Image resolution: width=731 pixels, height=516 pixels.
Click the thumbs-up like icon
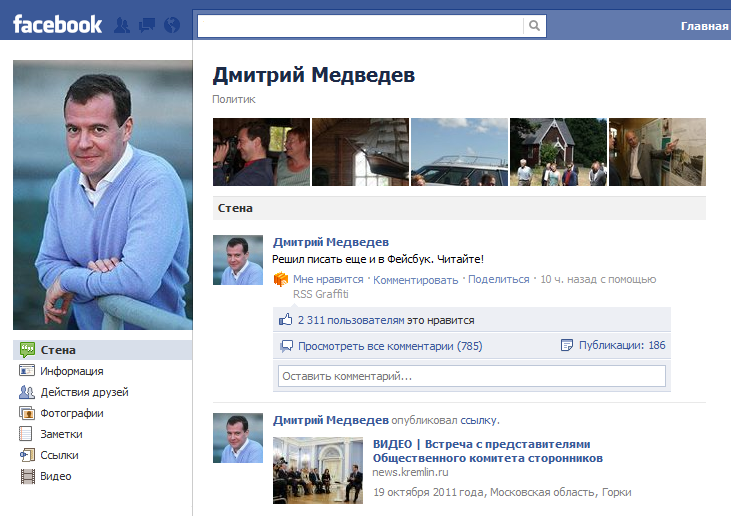tap(286, 320)
